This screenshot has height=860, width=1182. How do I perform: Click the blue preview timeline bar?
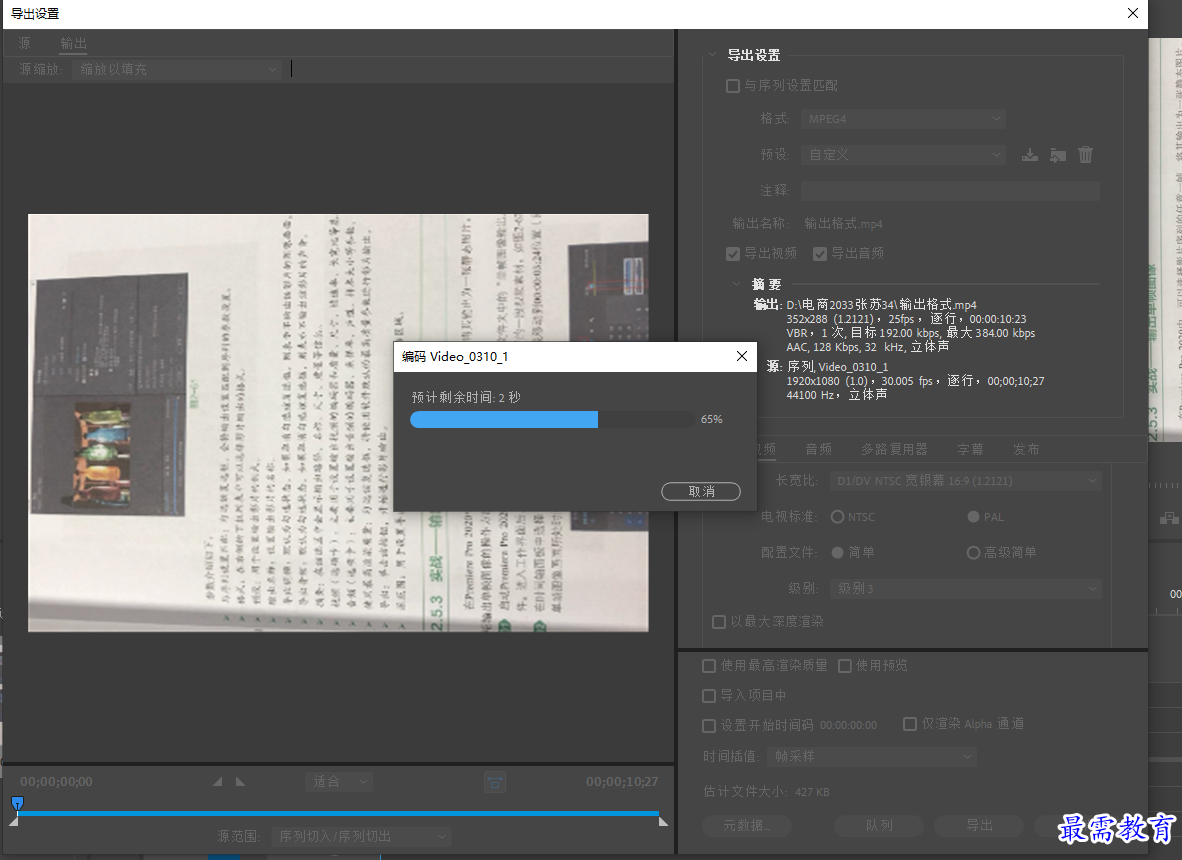click(338, 813)
